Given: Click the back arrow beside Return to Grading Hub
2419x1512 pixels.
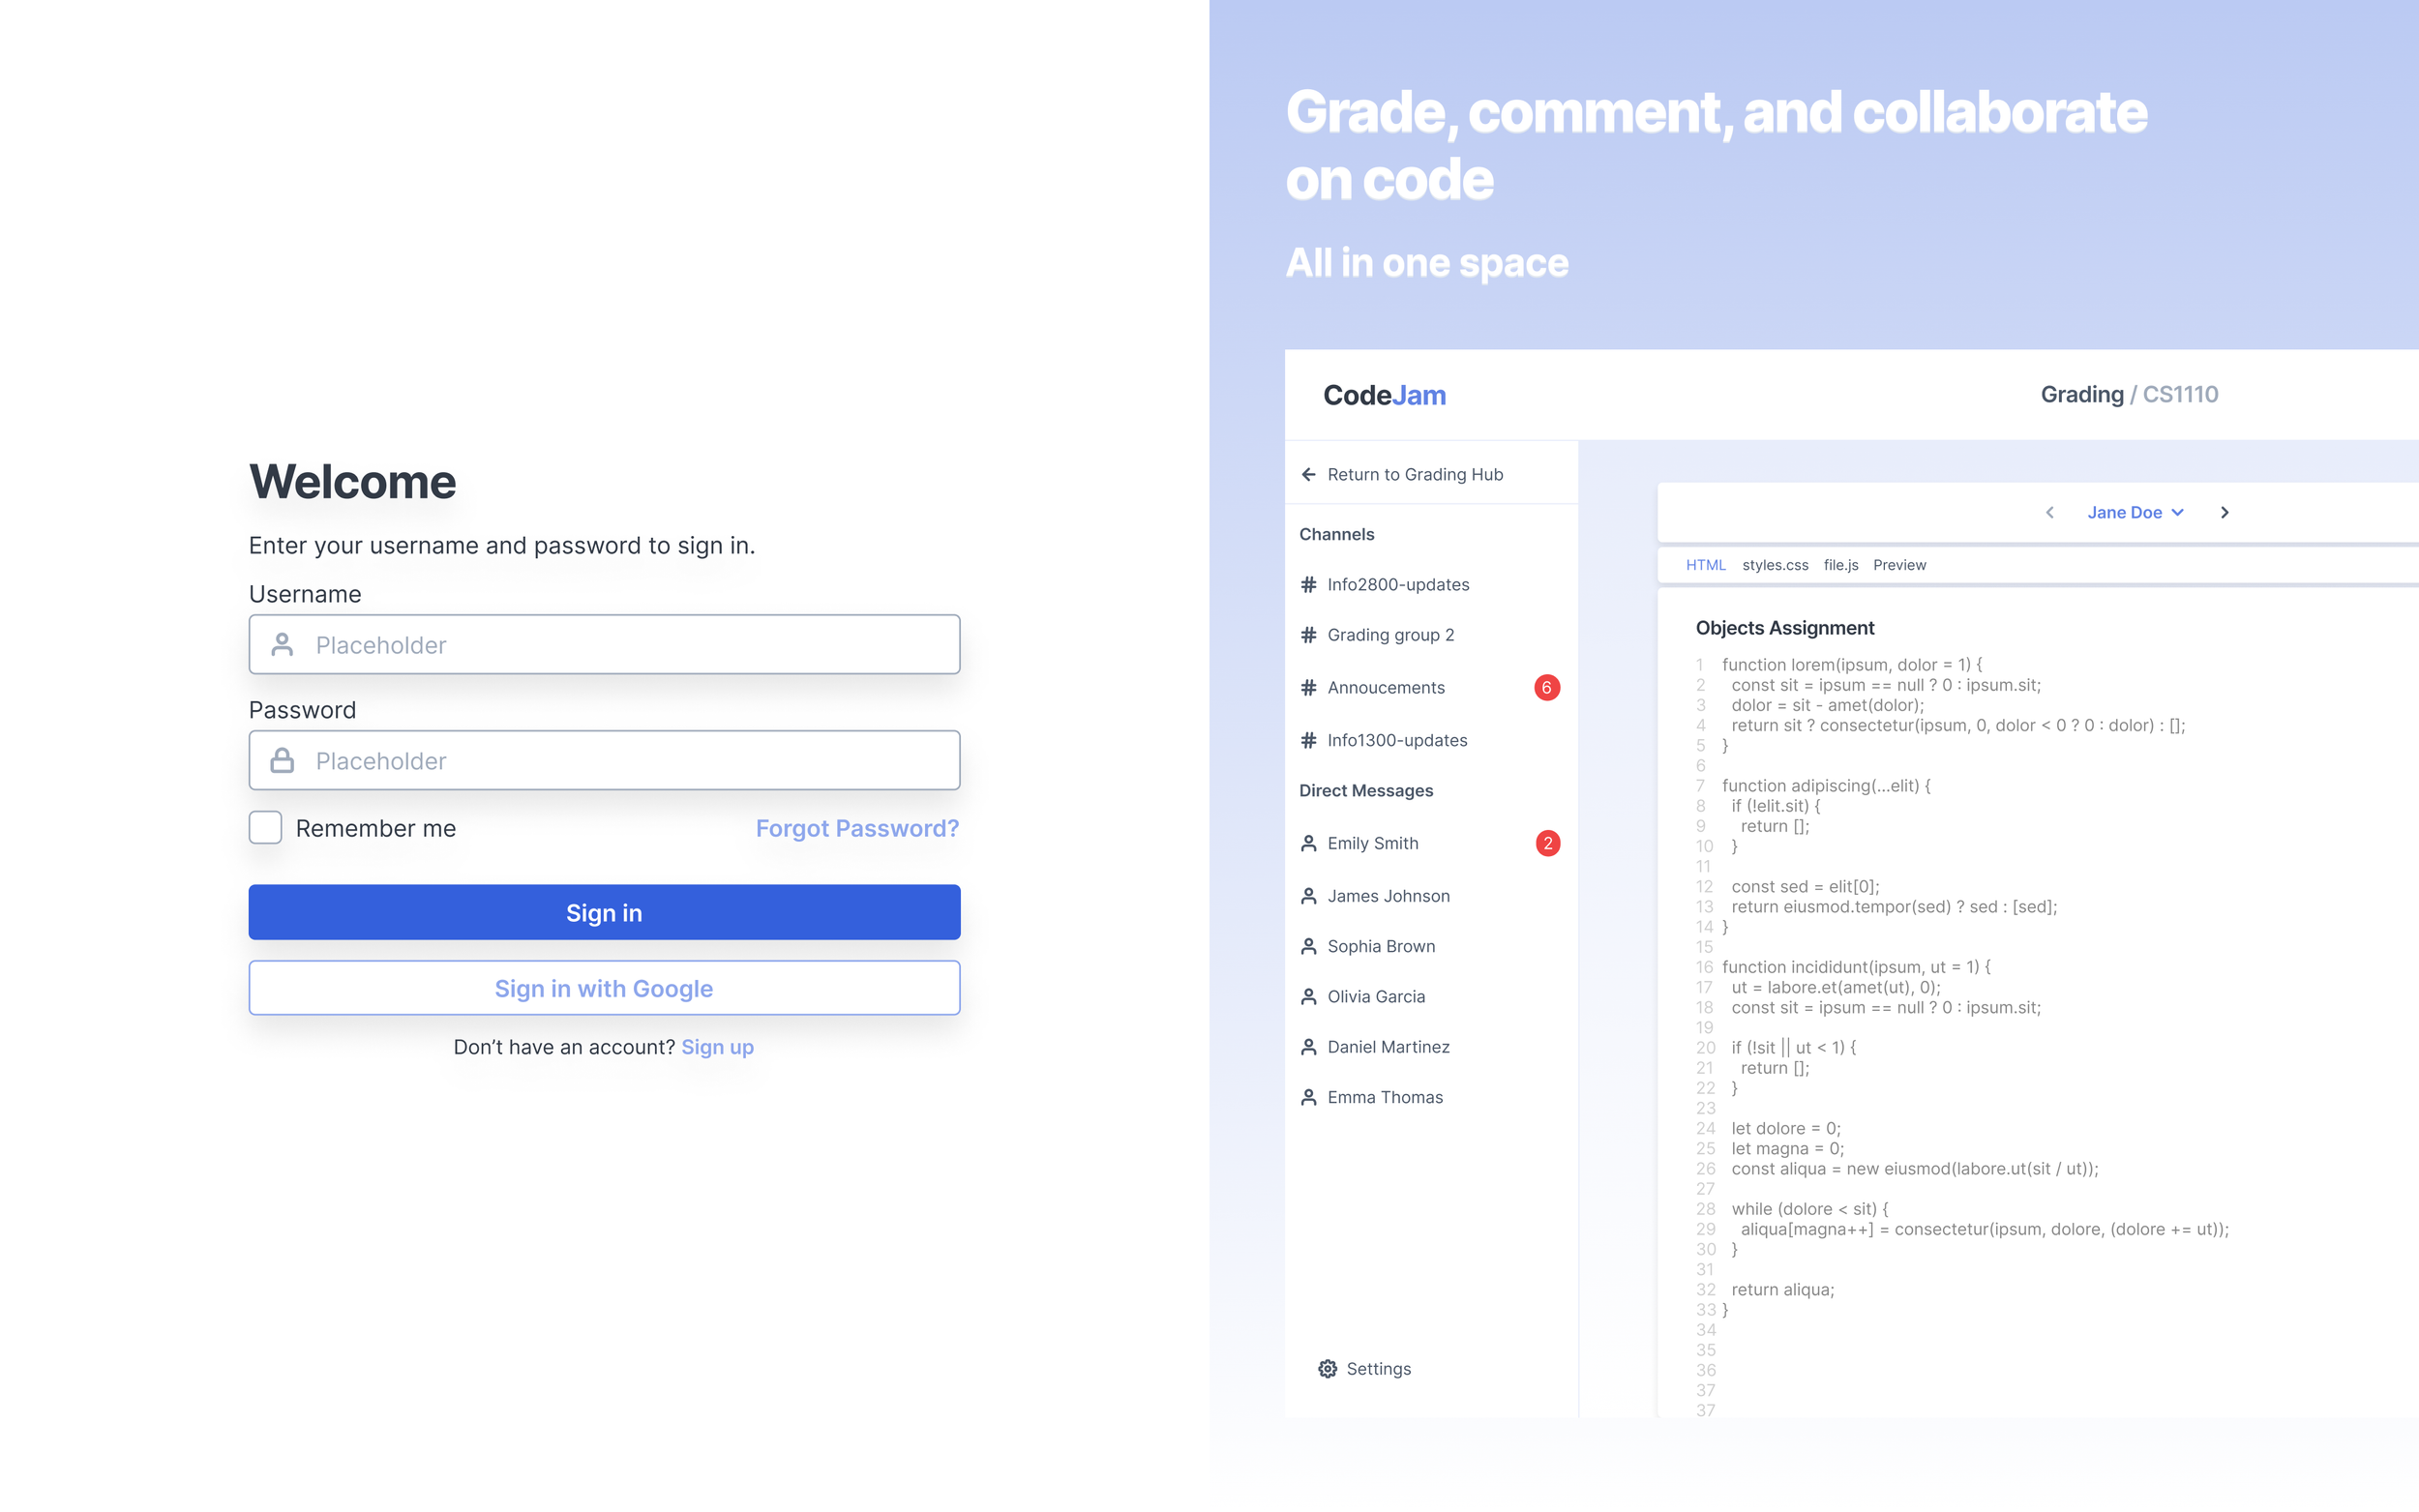Looking at the screenshot, I should (x=1308, y=474).
